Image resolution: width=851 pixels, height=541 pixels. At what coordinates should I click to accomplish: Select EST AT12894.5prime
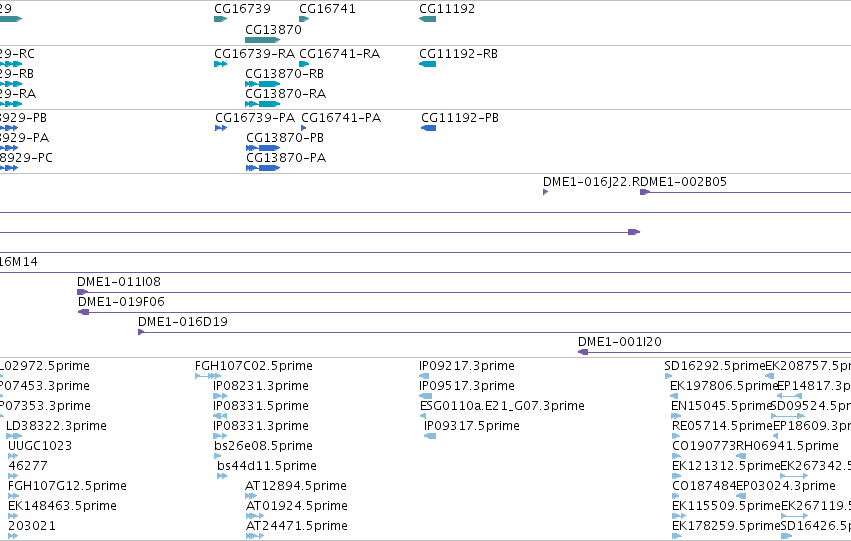pos(296,486)
